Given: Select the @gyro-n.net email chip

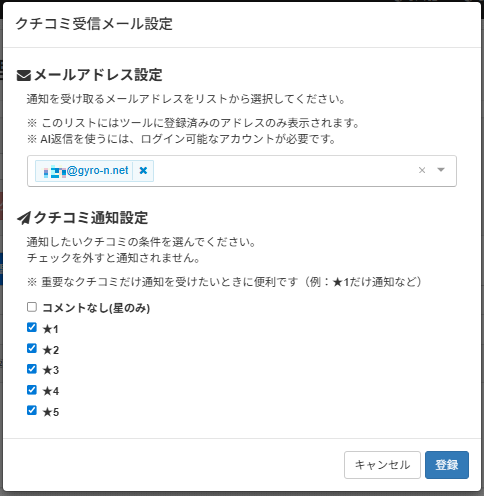Looking at the screenshot, I should point(86,171).
